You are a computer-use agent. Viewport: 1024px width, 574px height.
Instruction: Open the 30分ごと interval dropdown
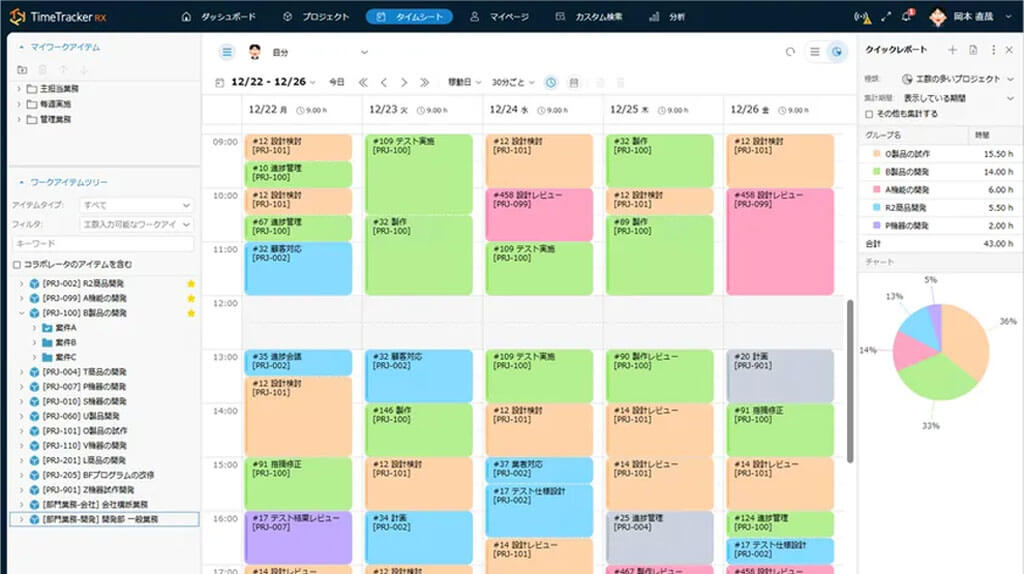(x=513, y=82)
